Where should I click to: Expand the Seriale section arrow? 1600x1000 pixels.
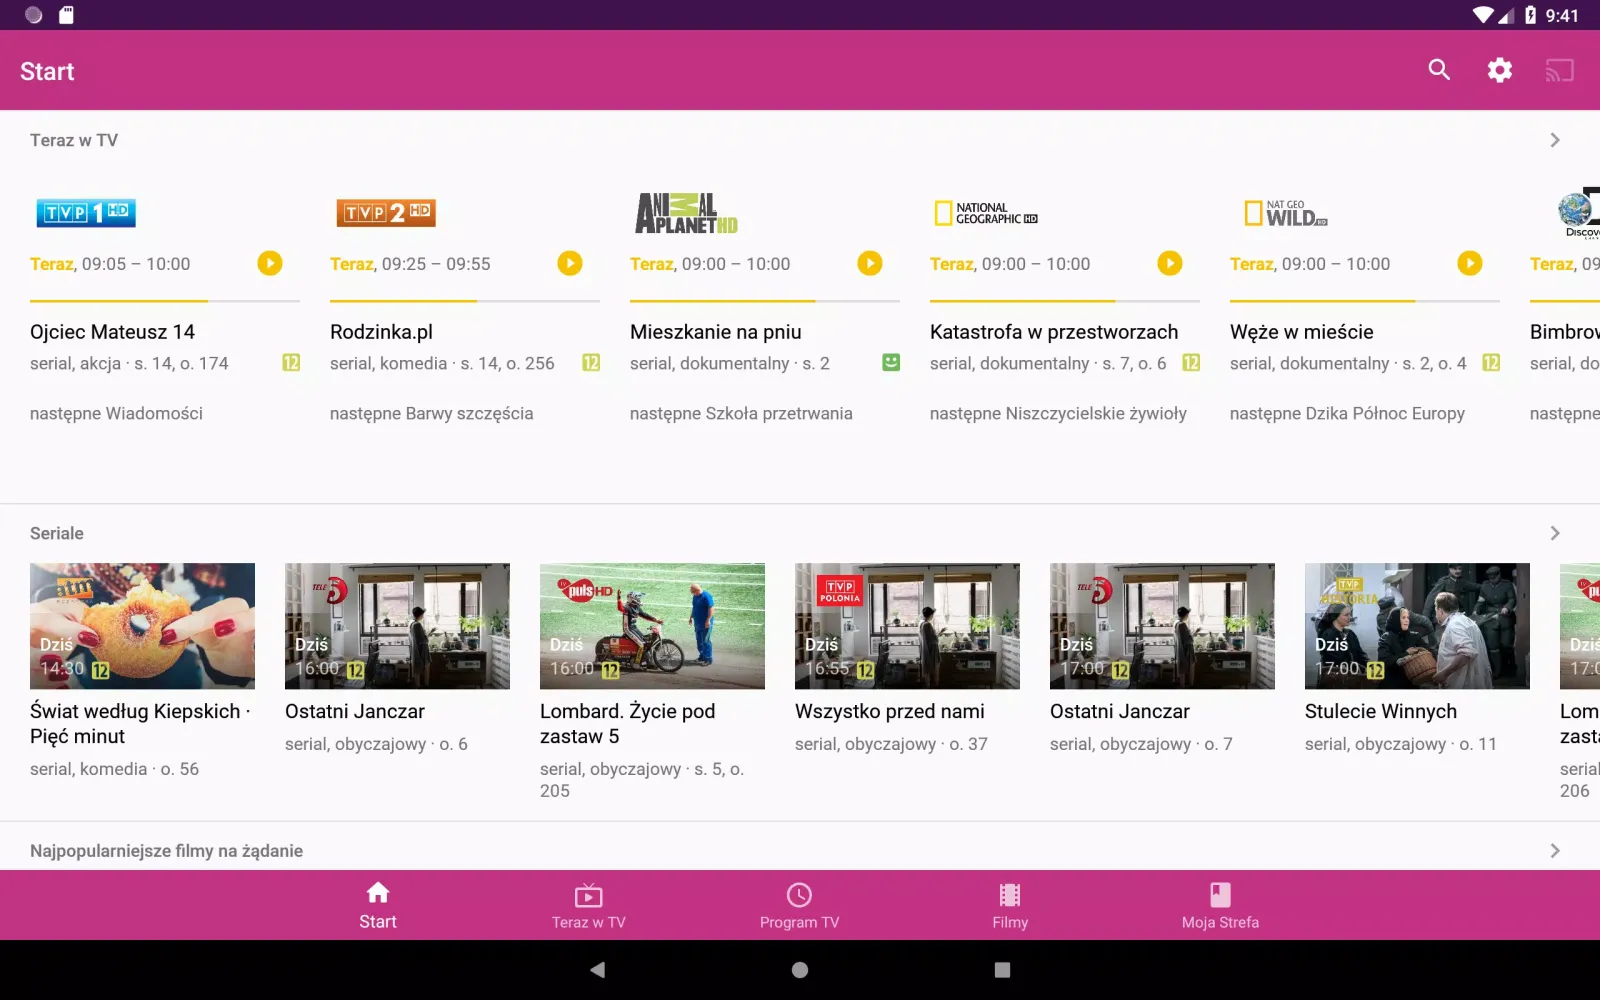tap(1555, 533)
